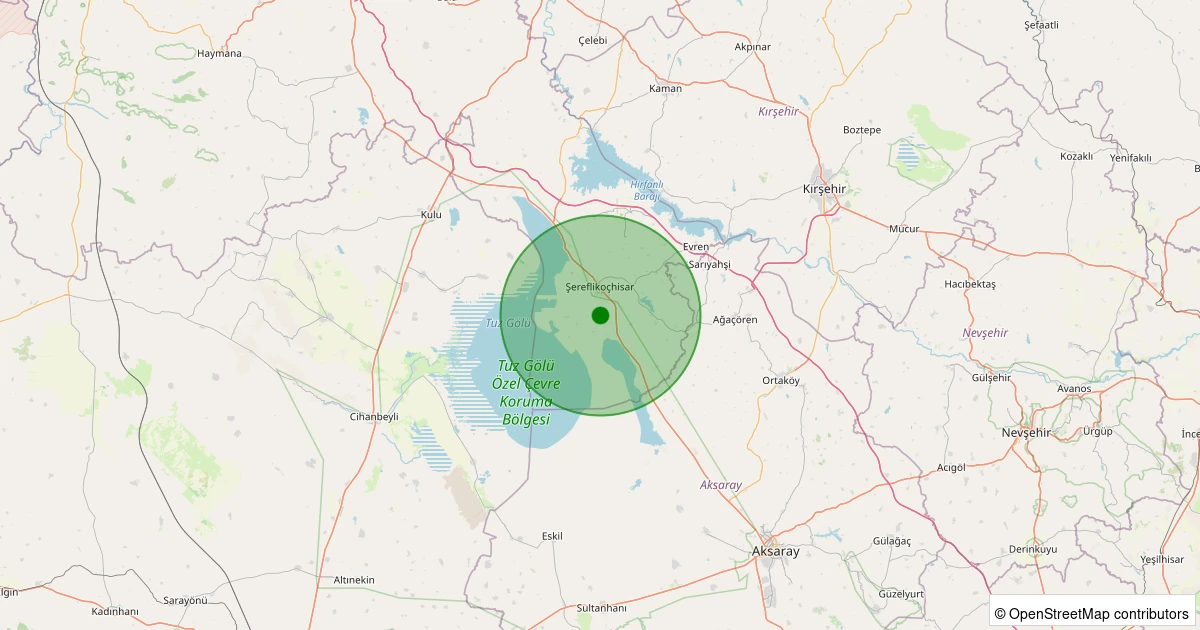
Task: Select the Şereflikoçhisar town label
Action: pyautogui.click(x=600, y=287)
